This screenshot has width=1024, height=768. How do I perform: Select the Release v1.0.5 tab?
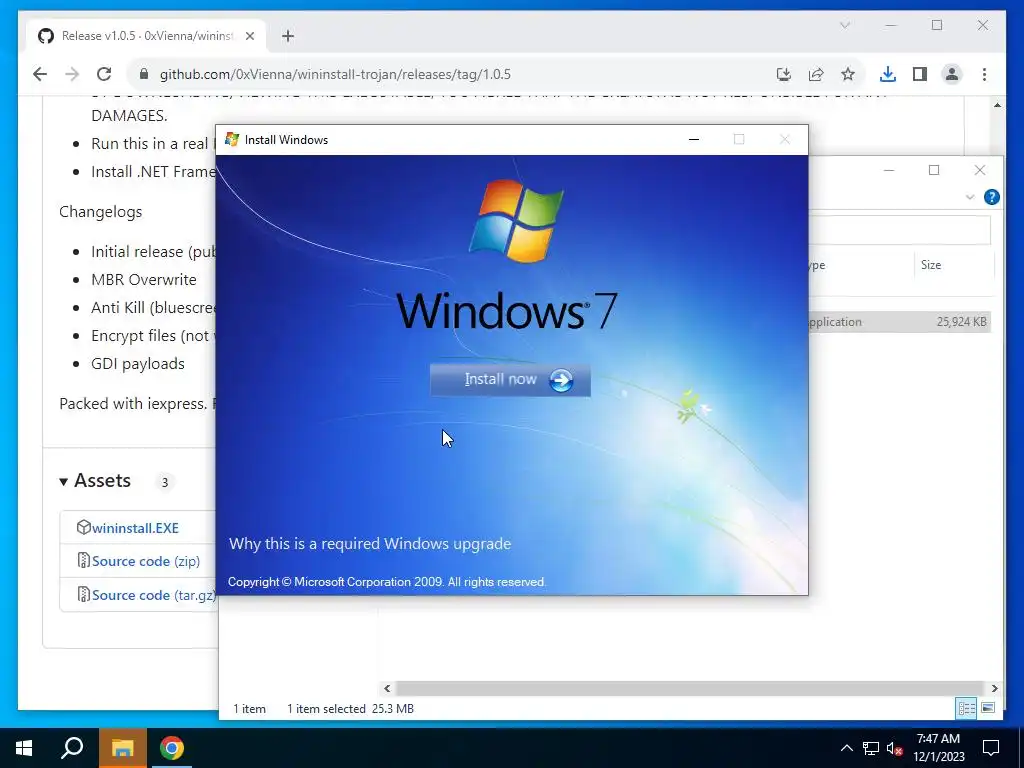point(147,36)
